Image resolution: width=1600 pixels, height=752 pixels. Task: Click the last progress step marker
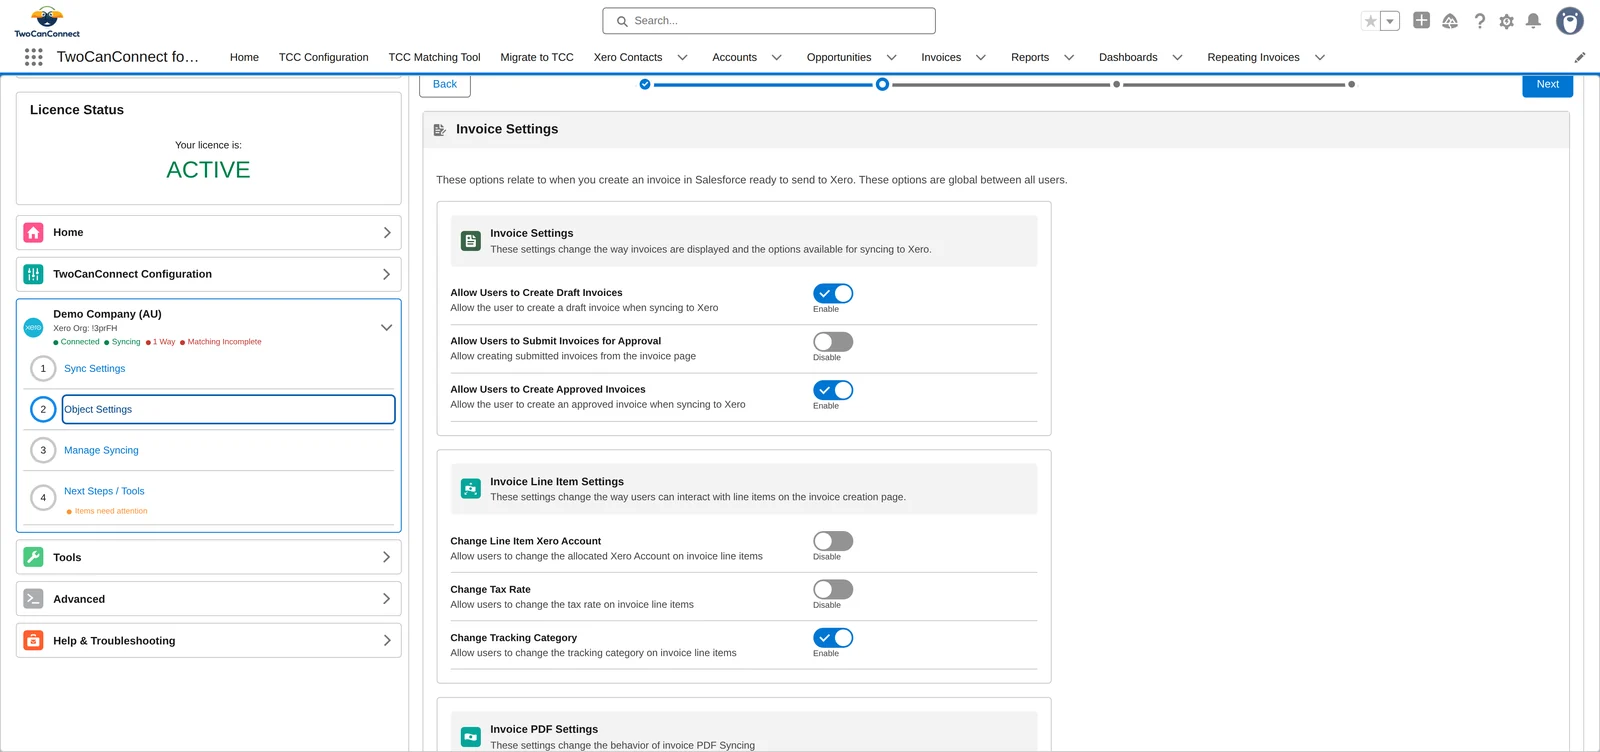[x=1352, y=85]
